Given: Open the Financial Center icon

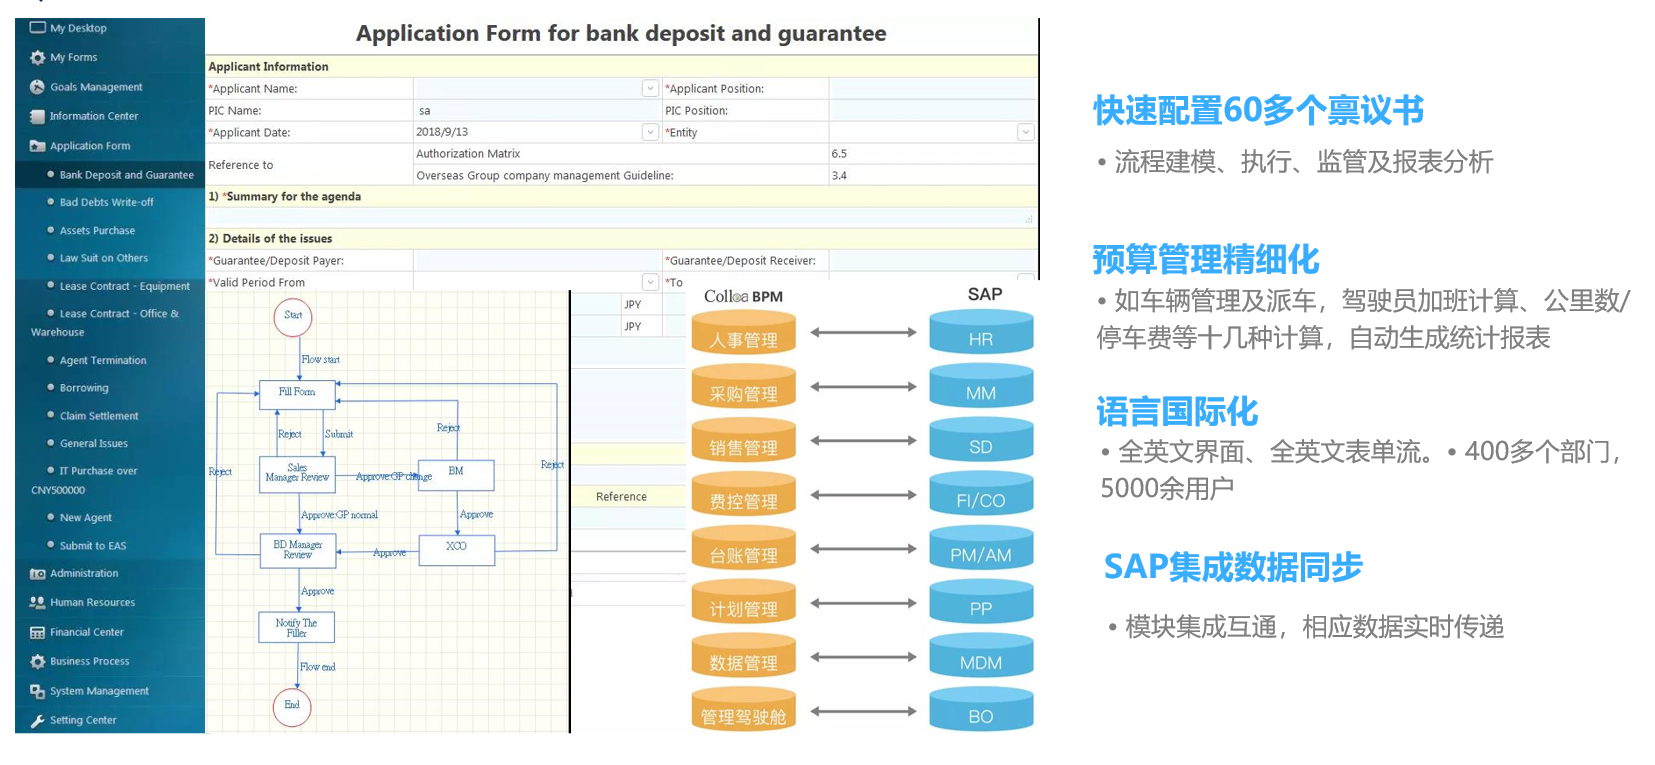Looking at the screenshot, I should coord(37,632).
